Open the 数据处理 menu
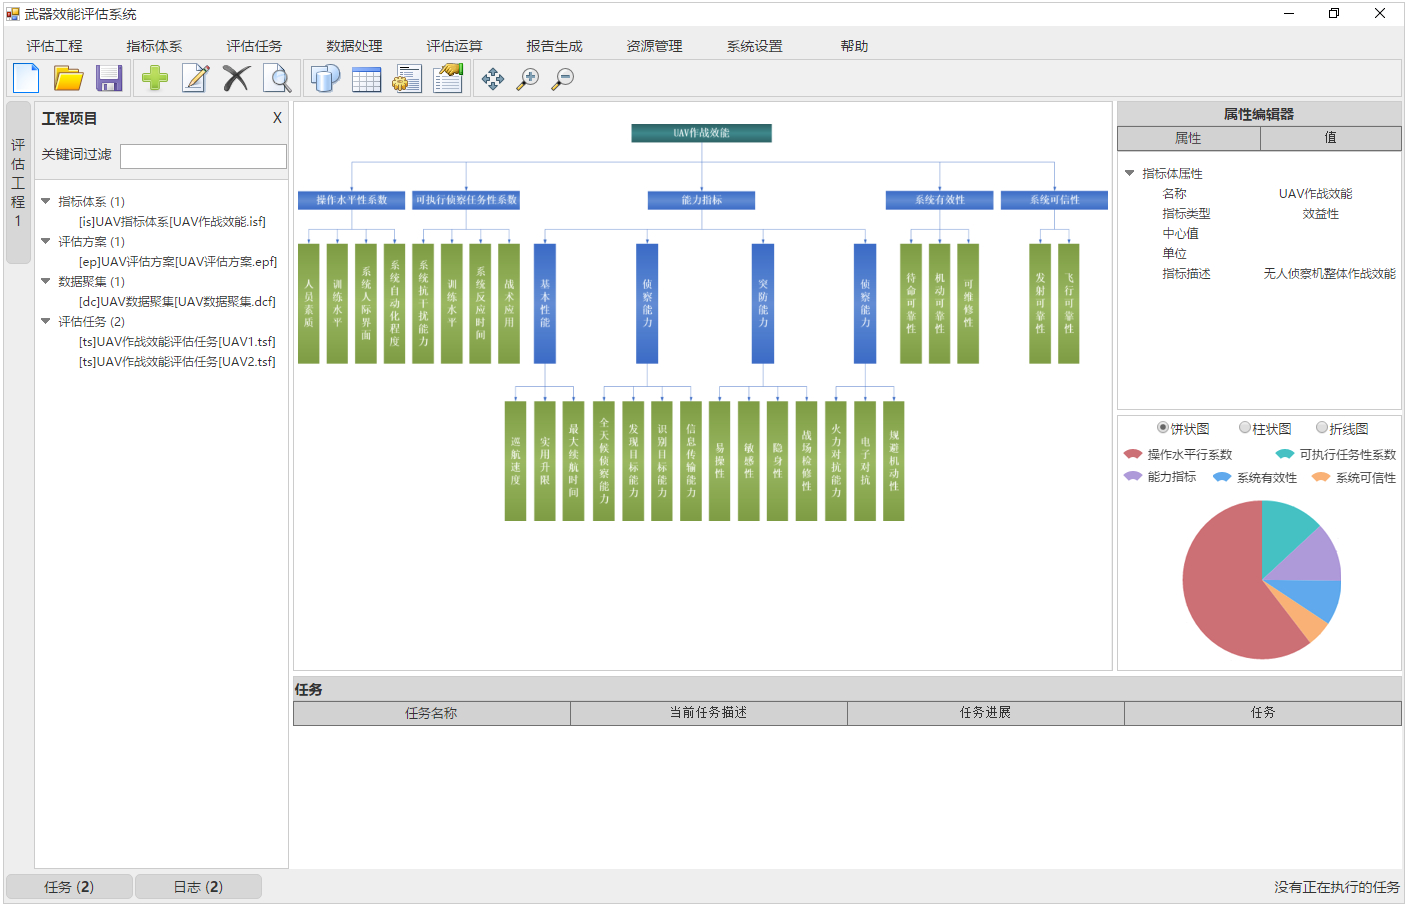The height and width of the screenshot is (908, 1410). click(354, 46)
